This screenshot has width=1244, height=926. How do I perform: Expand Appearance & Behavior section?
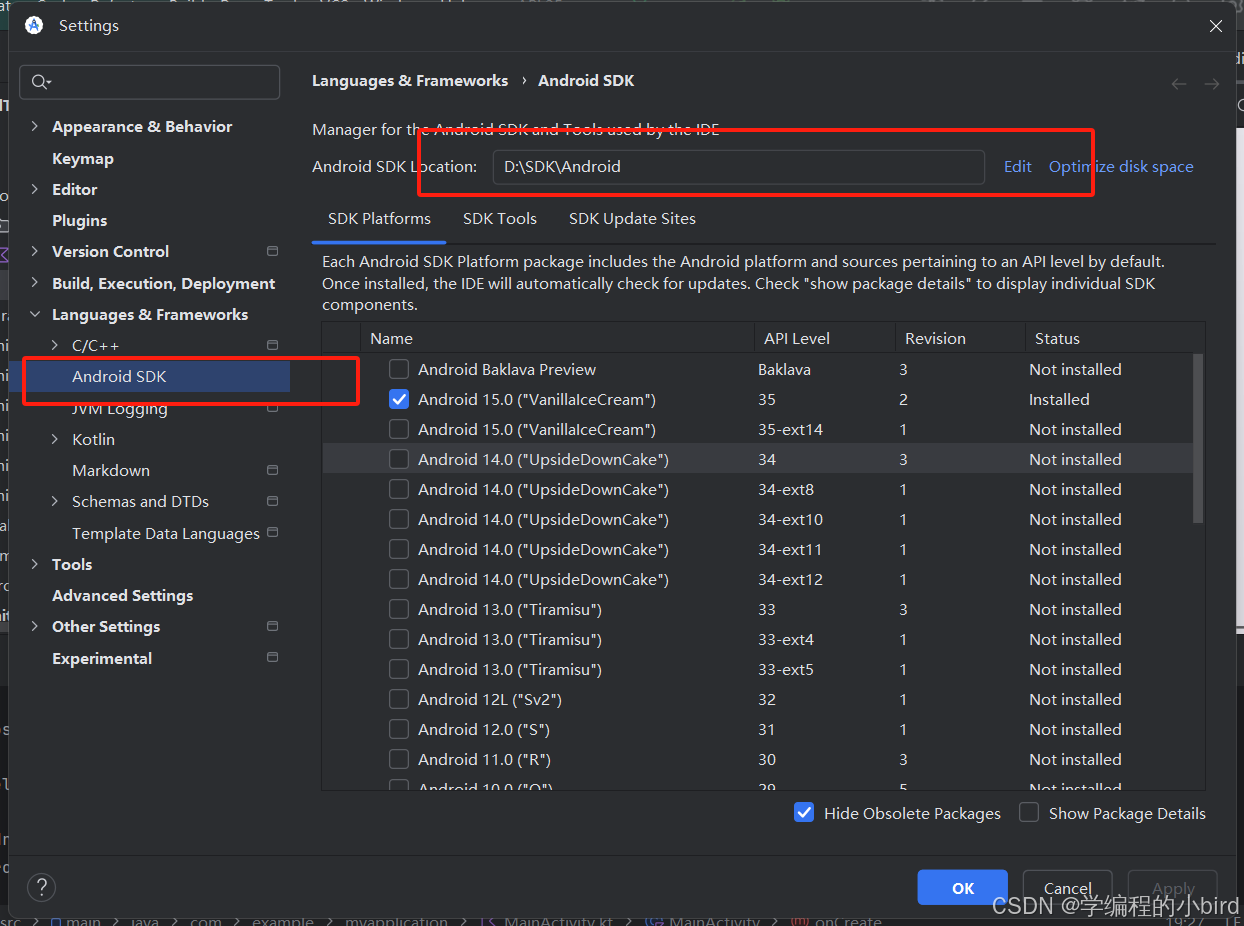pyautogui.click(x=35, y=126)
